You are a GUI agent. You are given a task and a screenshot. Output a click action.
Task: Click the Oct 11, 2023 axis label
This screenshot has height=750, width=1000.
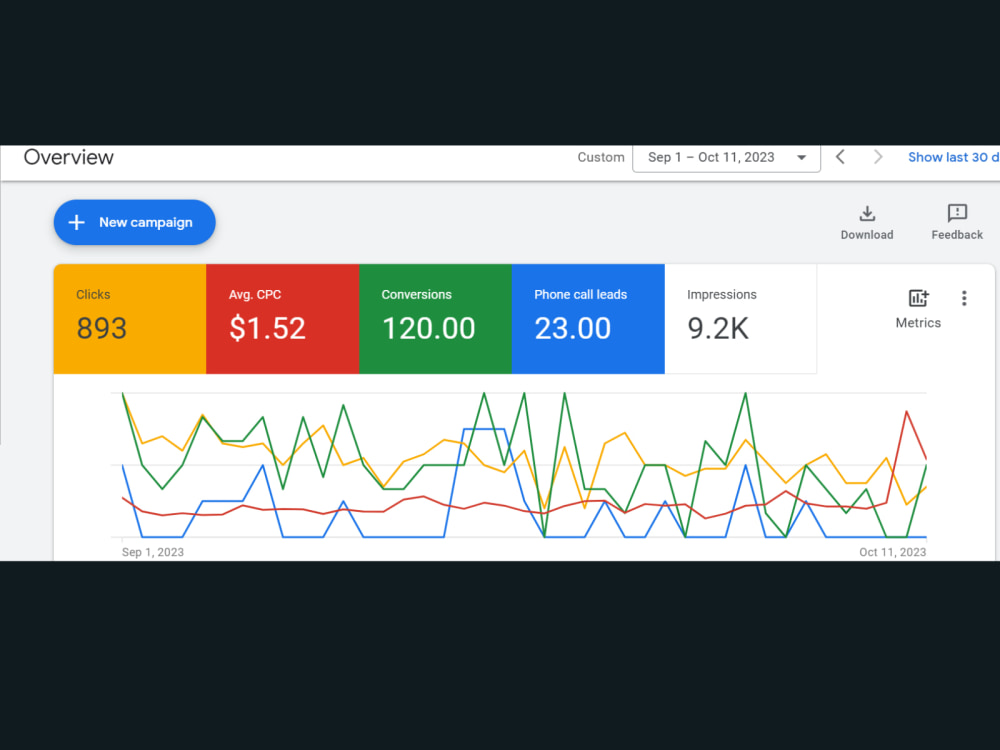(x=892, y=552)
